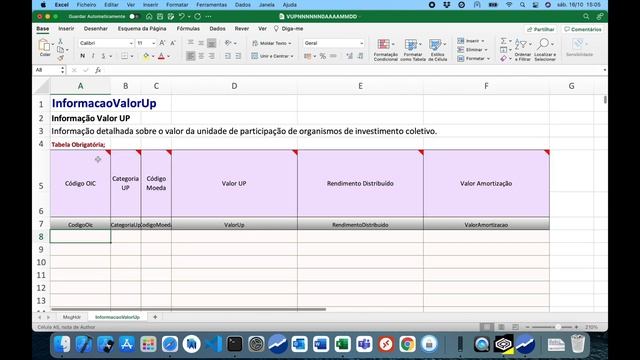This screenshot has height=360, width=640.
Task: Click the insert function fx button
Action: click(98, 70)
